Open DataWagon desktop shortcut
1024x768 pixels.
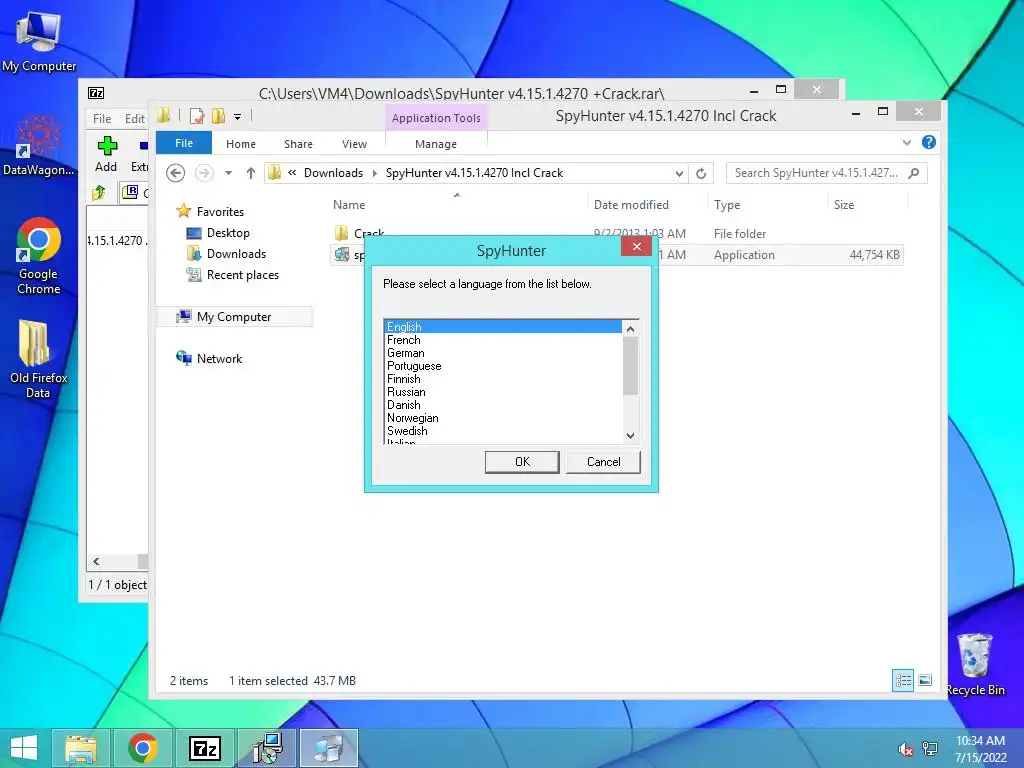[x=39, y=145]
